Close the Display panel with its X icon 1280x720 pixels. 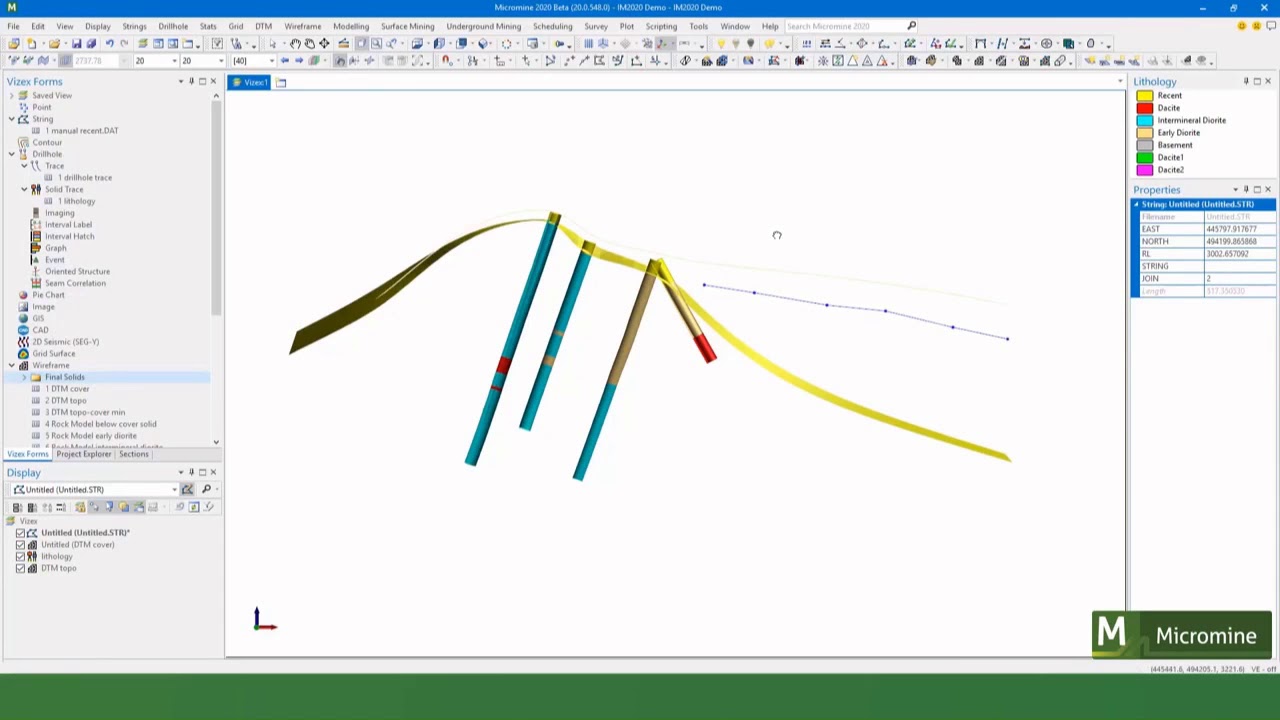pyautogui.click(x=213, y=472)
